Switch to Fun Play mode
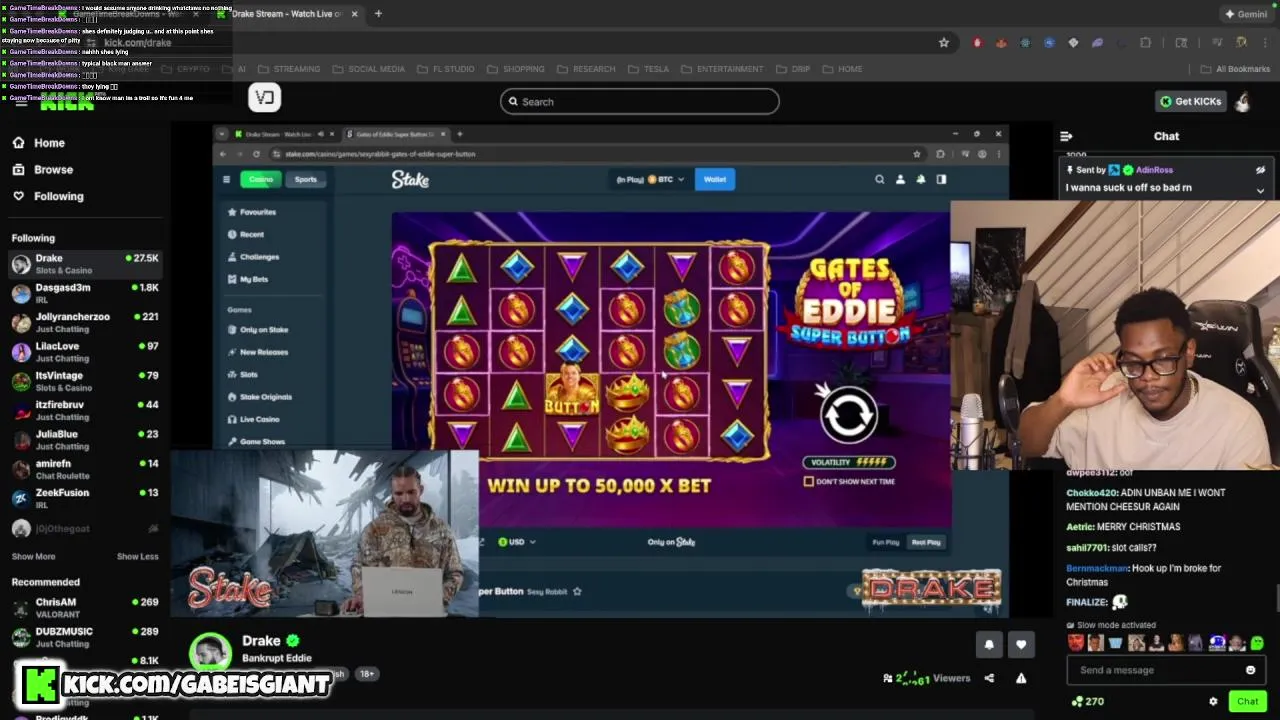Viewport: 1280px width, 720px height. 886,542
